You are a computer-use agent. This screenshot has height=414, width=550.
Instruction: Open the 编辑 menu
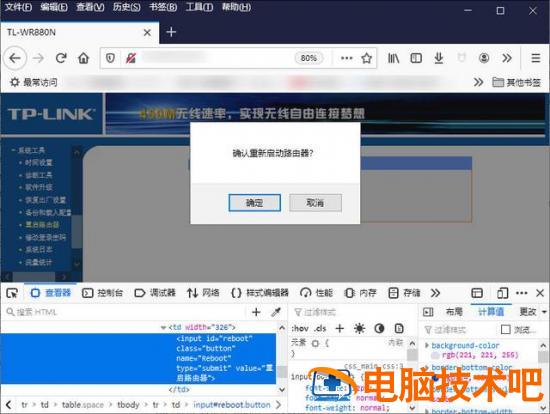click(x=54, y=7)
